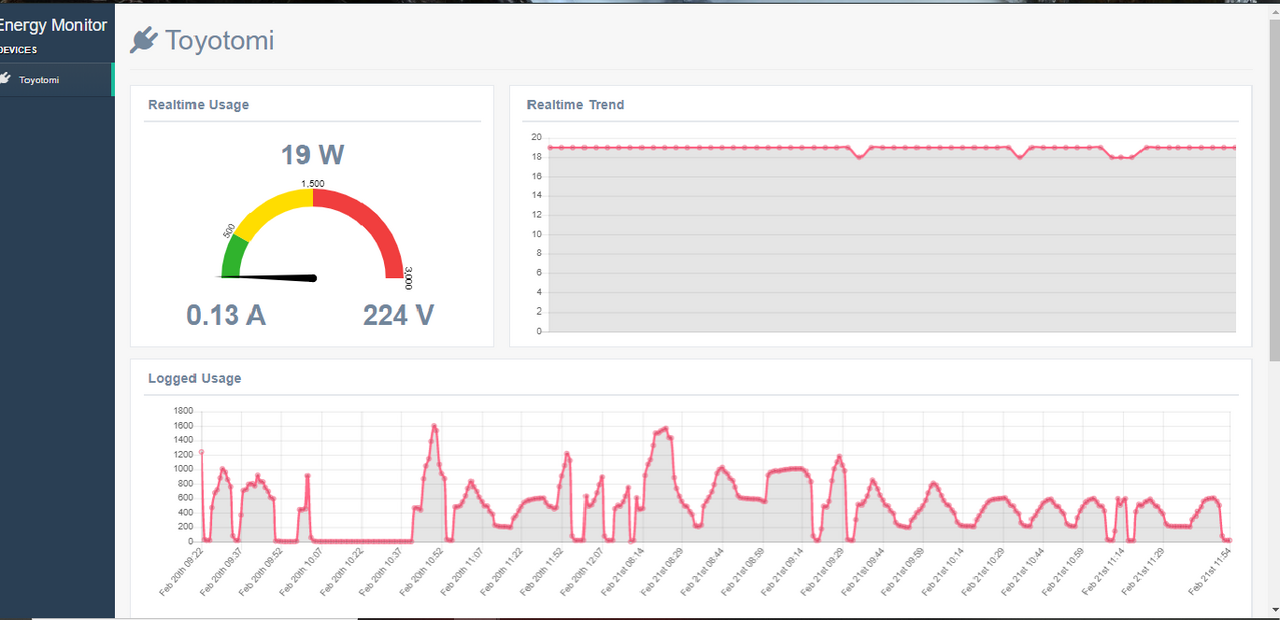Click the Feb 20th 09:52 time label
1280x620 pixels.
(x=260, y=572)
